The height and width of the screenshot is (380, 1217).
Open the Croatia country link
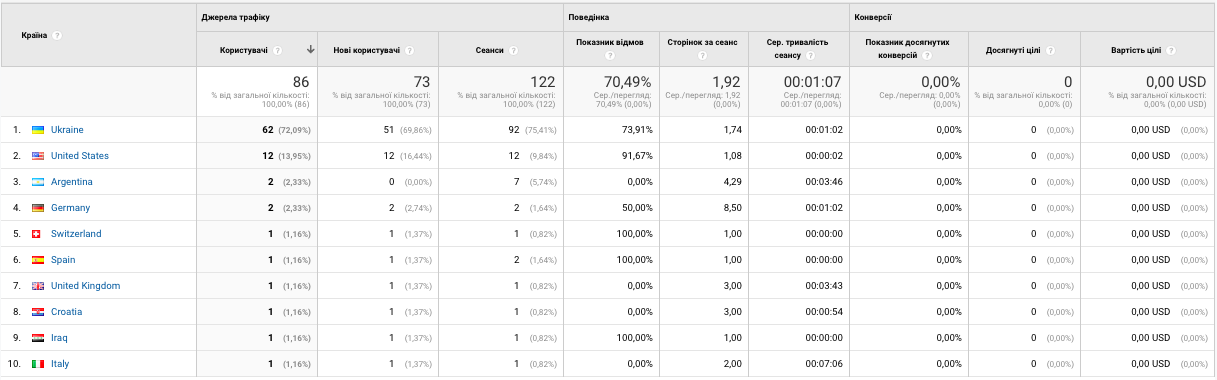pos(66,312)
